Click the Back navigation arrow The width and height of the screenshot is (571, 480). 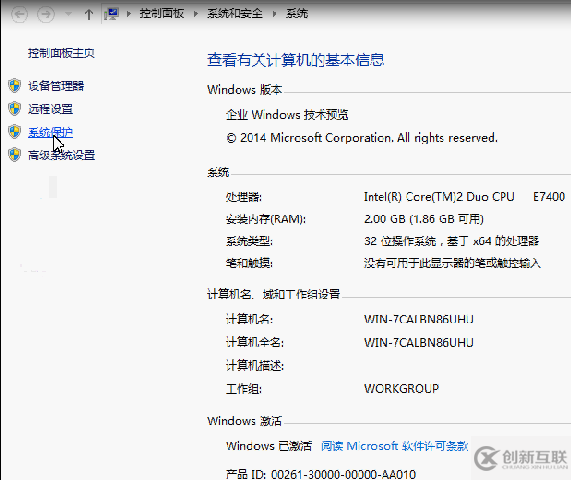tap(19, 15)
